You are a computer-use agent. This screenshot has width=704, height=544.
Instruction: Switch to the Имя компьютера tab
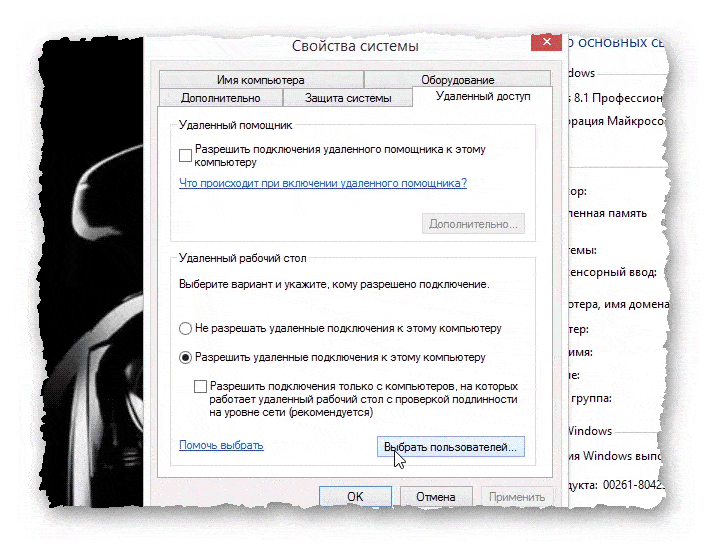click(261, 79)
